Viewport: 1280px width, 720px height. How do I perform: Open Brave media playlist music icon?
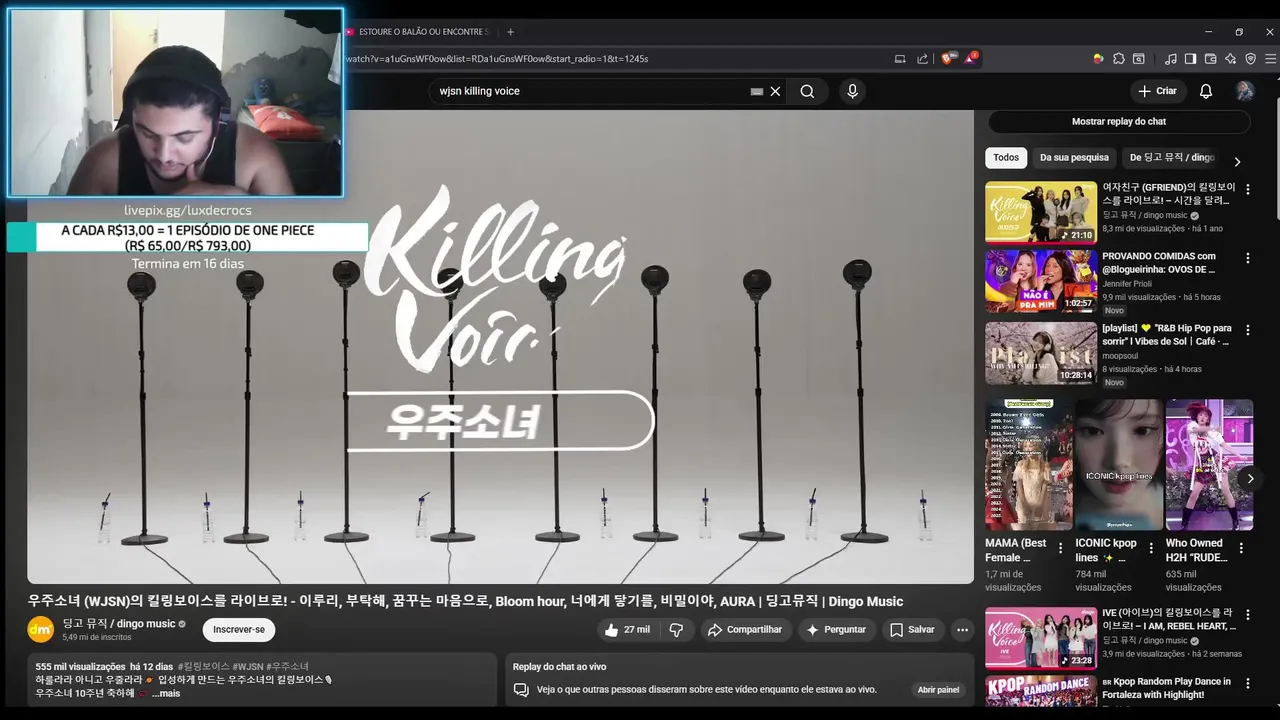(x=1171, y=59)
